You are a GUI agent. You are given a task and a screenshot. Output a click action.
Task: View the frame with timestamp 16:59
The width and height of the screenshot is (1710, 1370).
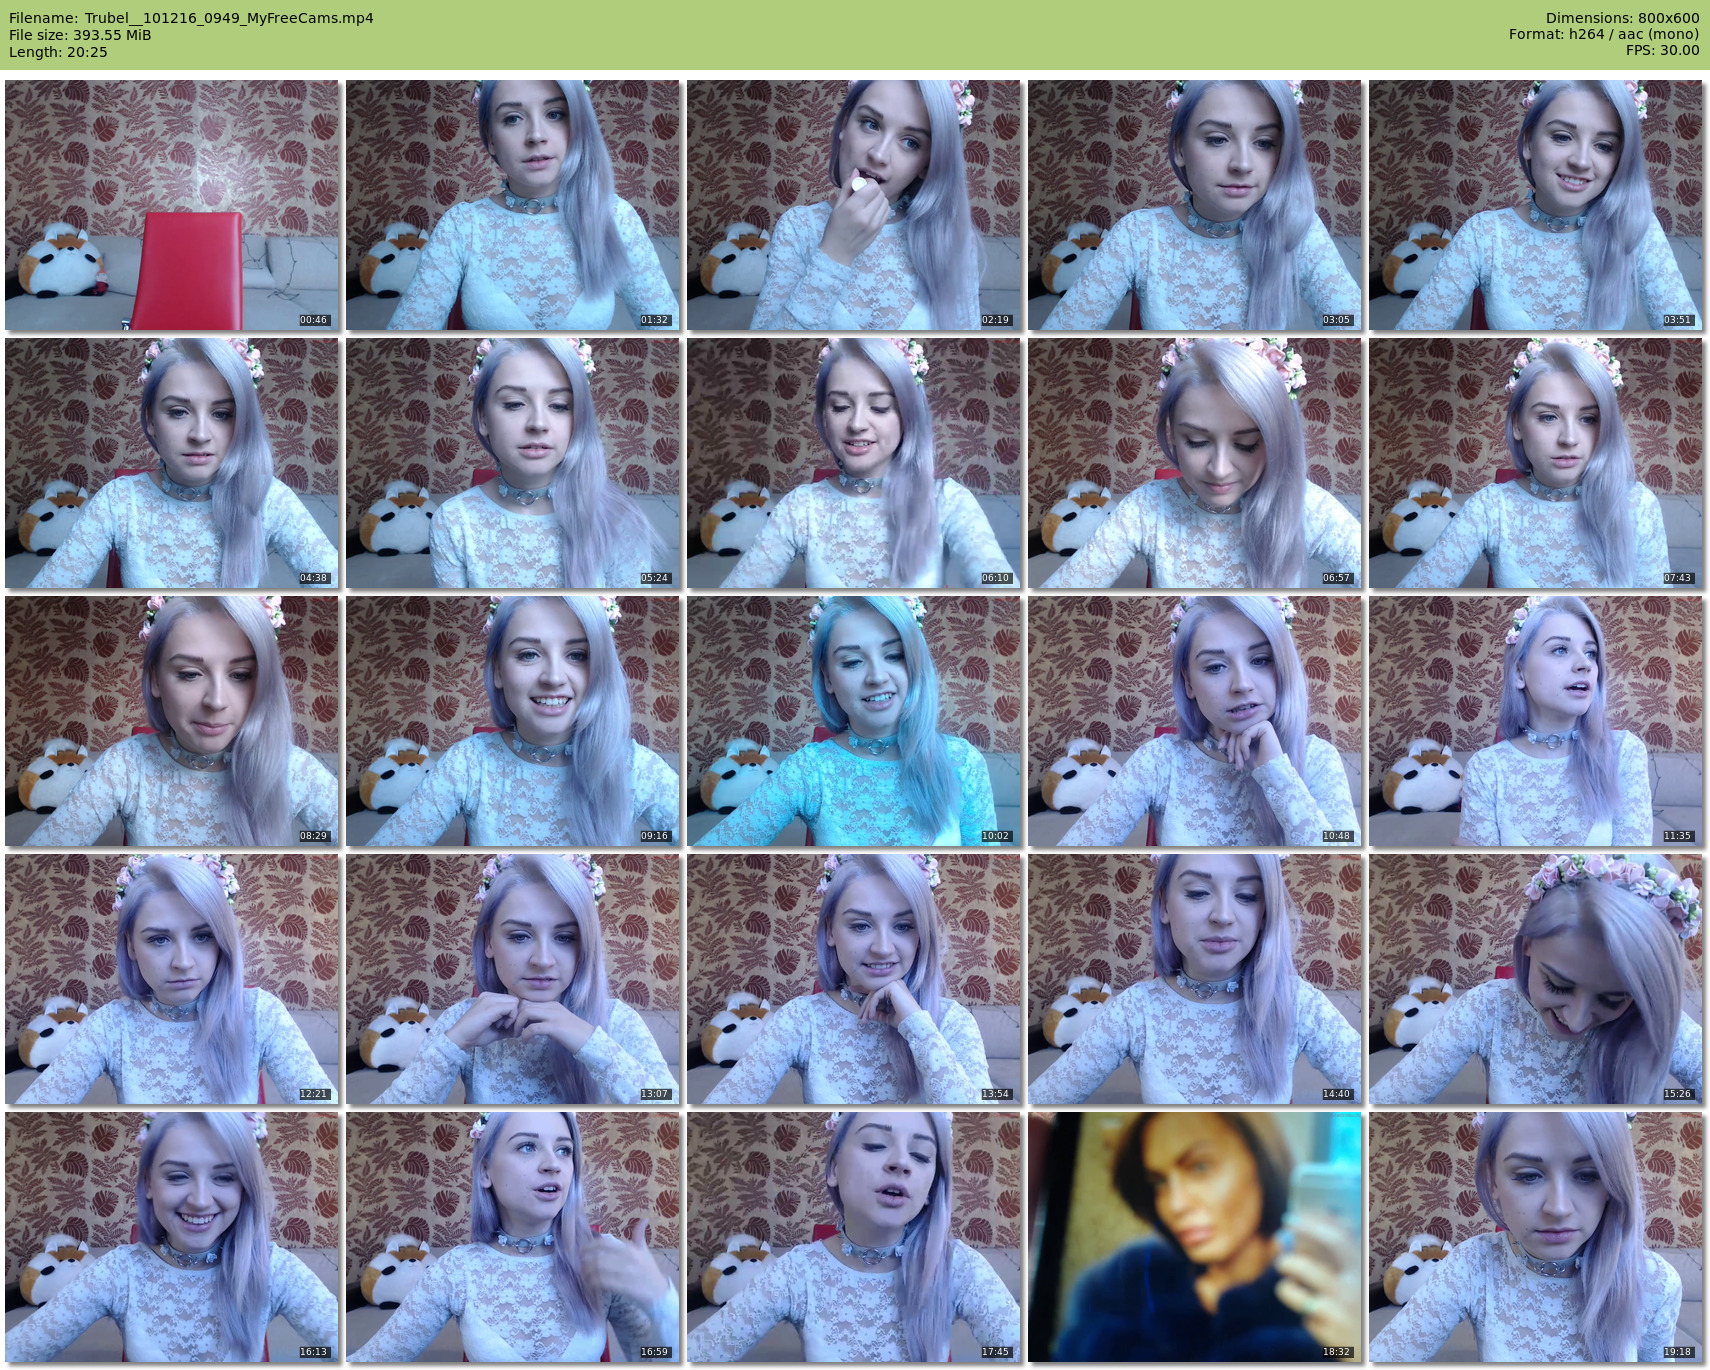[513, 1237]
